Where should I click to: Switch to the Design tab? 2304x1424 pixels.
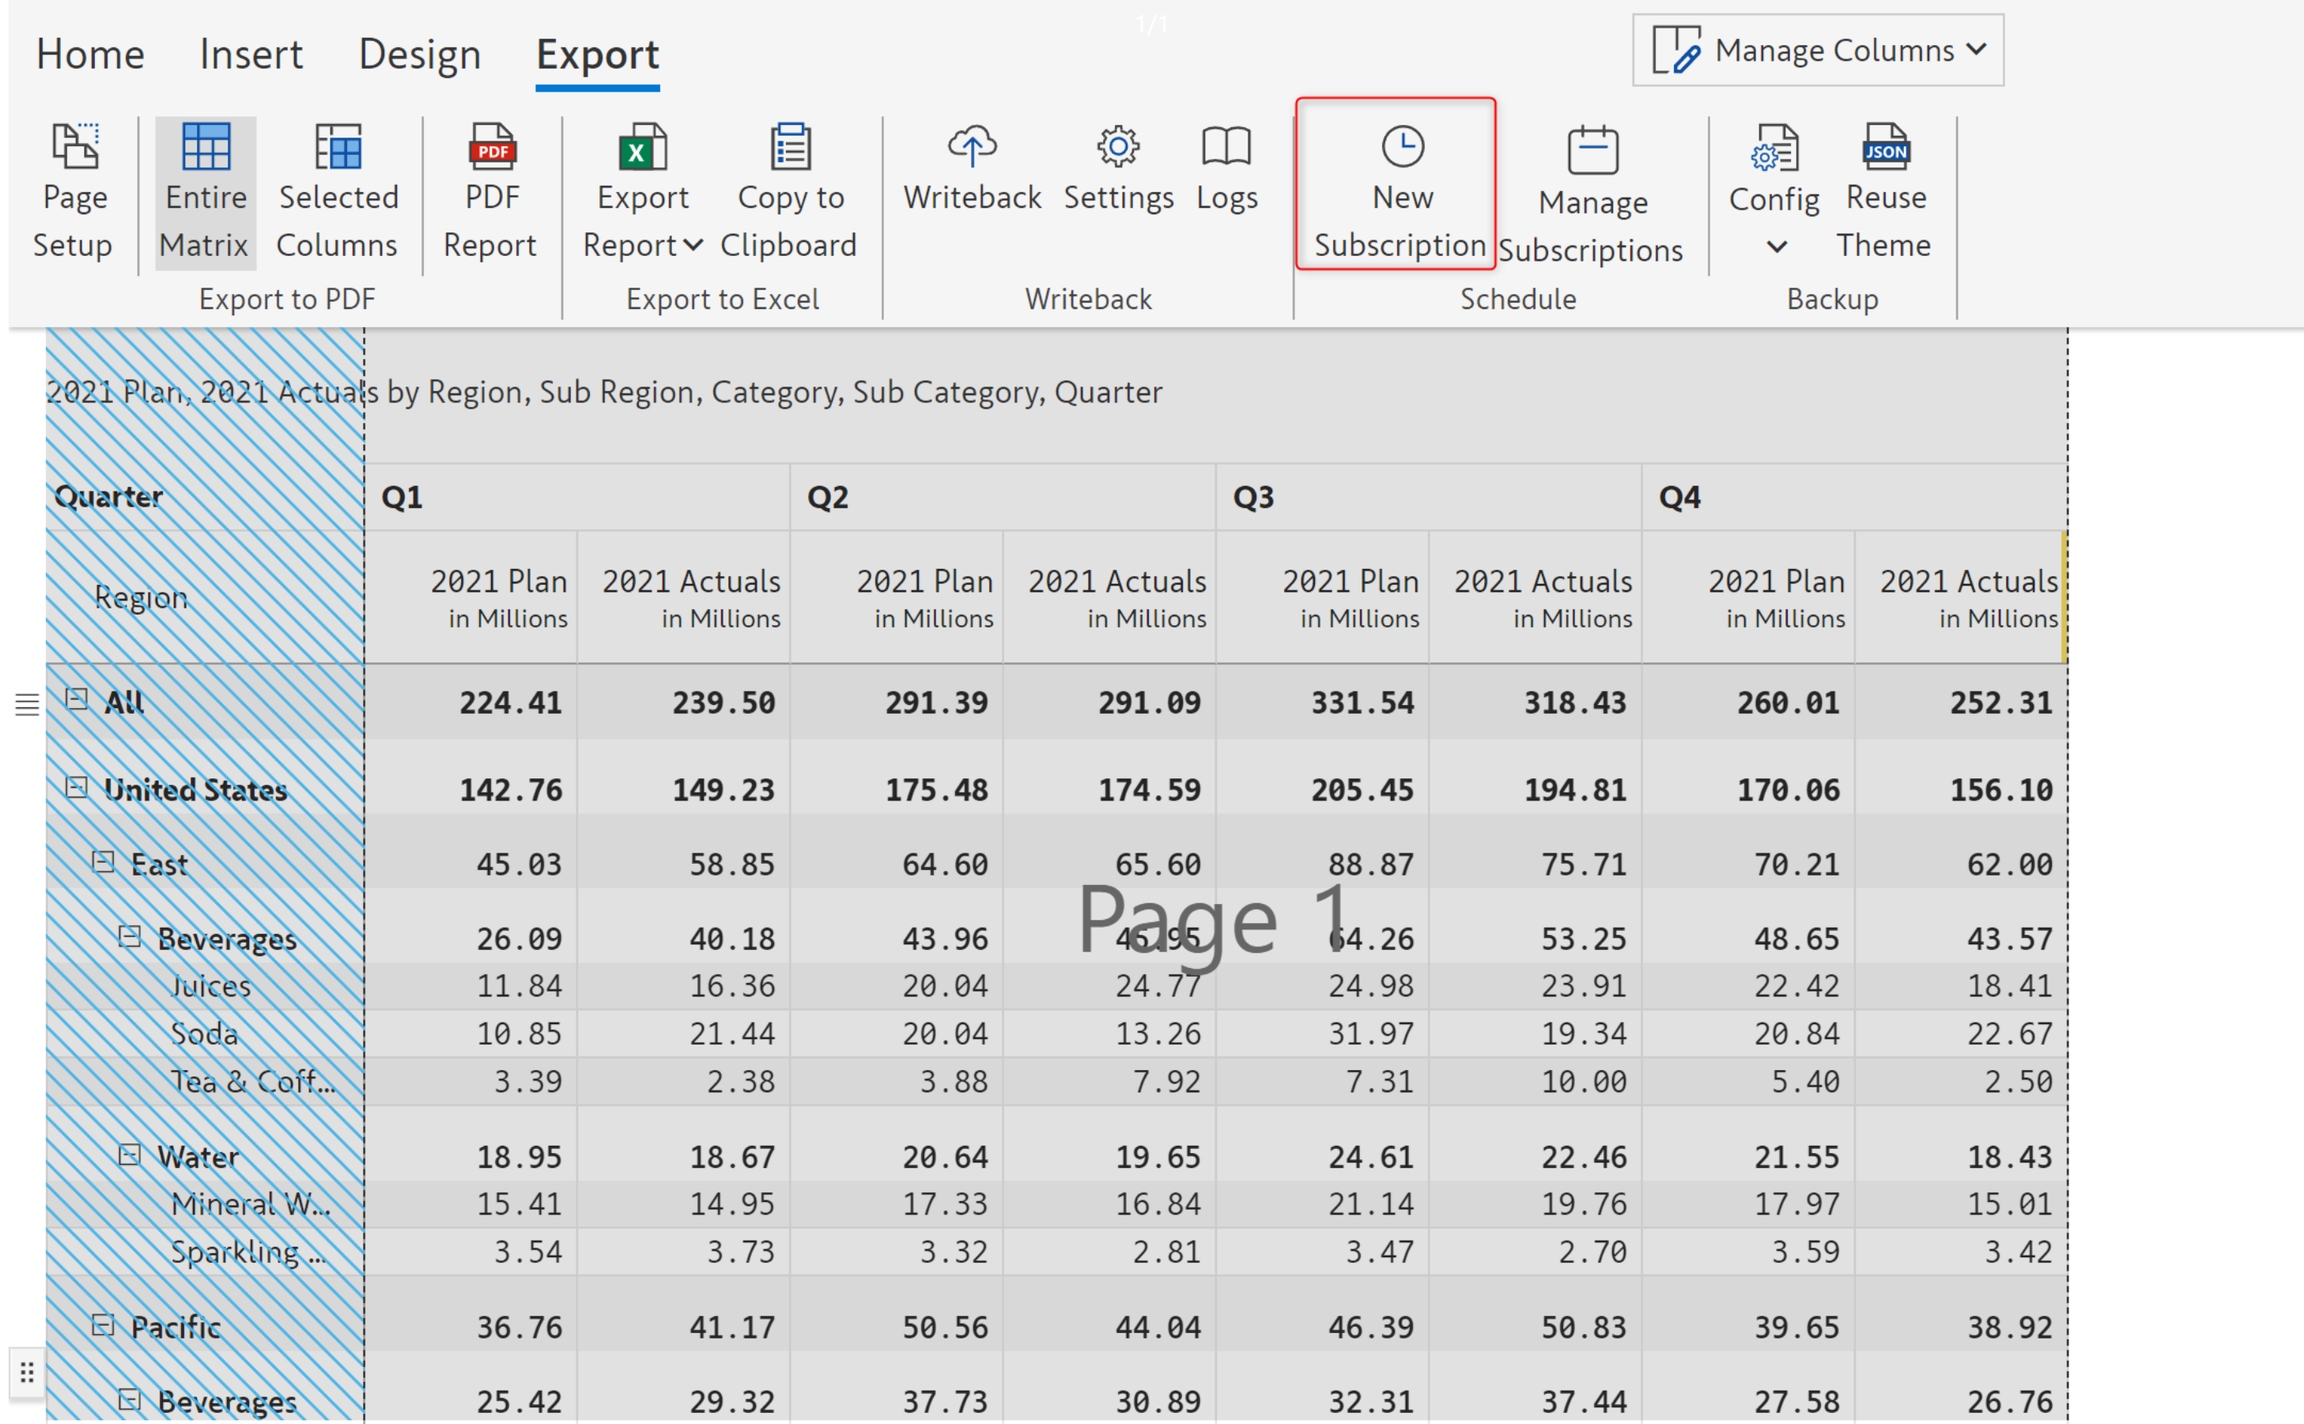pyautogui.click(x=419, y=54)
